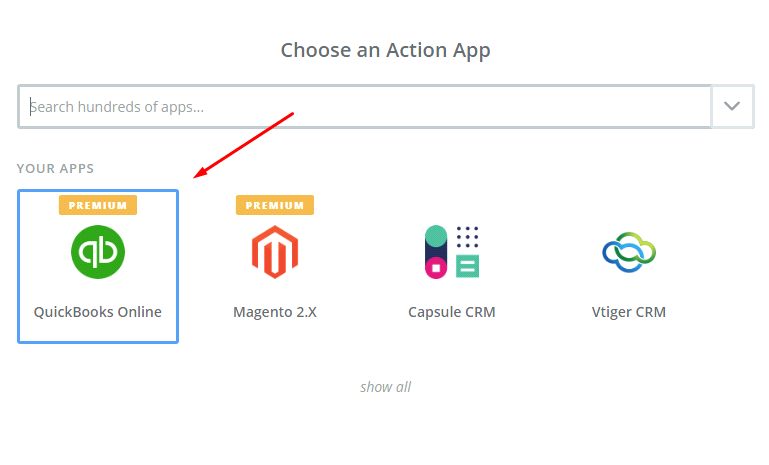Select the Magento 2.X orange logo

click(x=275, y=252)
